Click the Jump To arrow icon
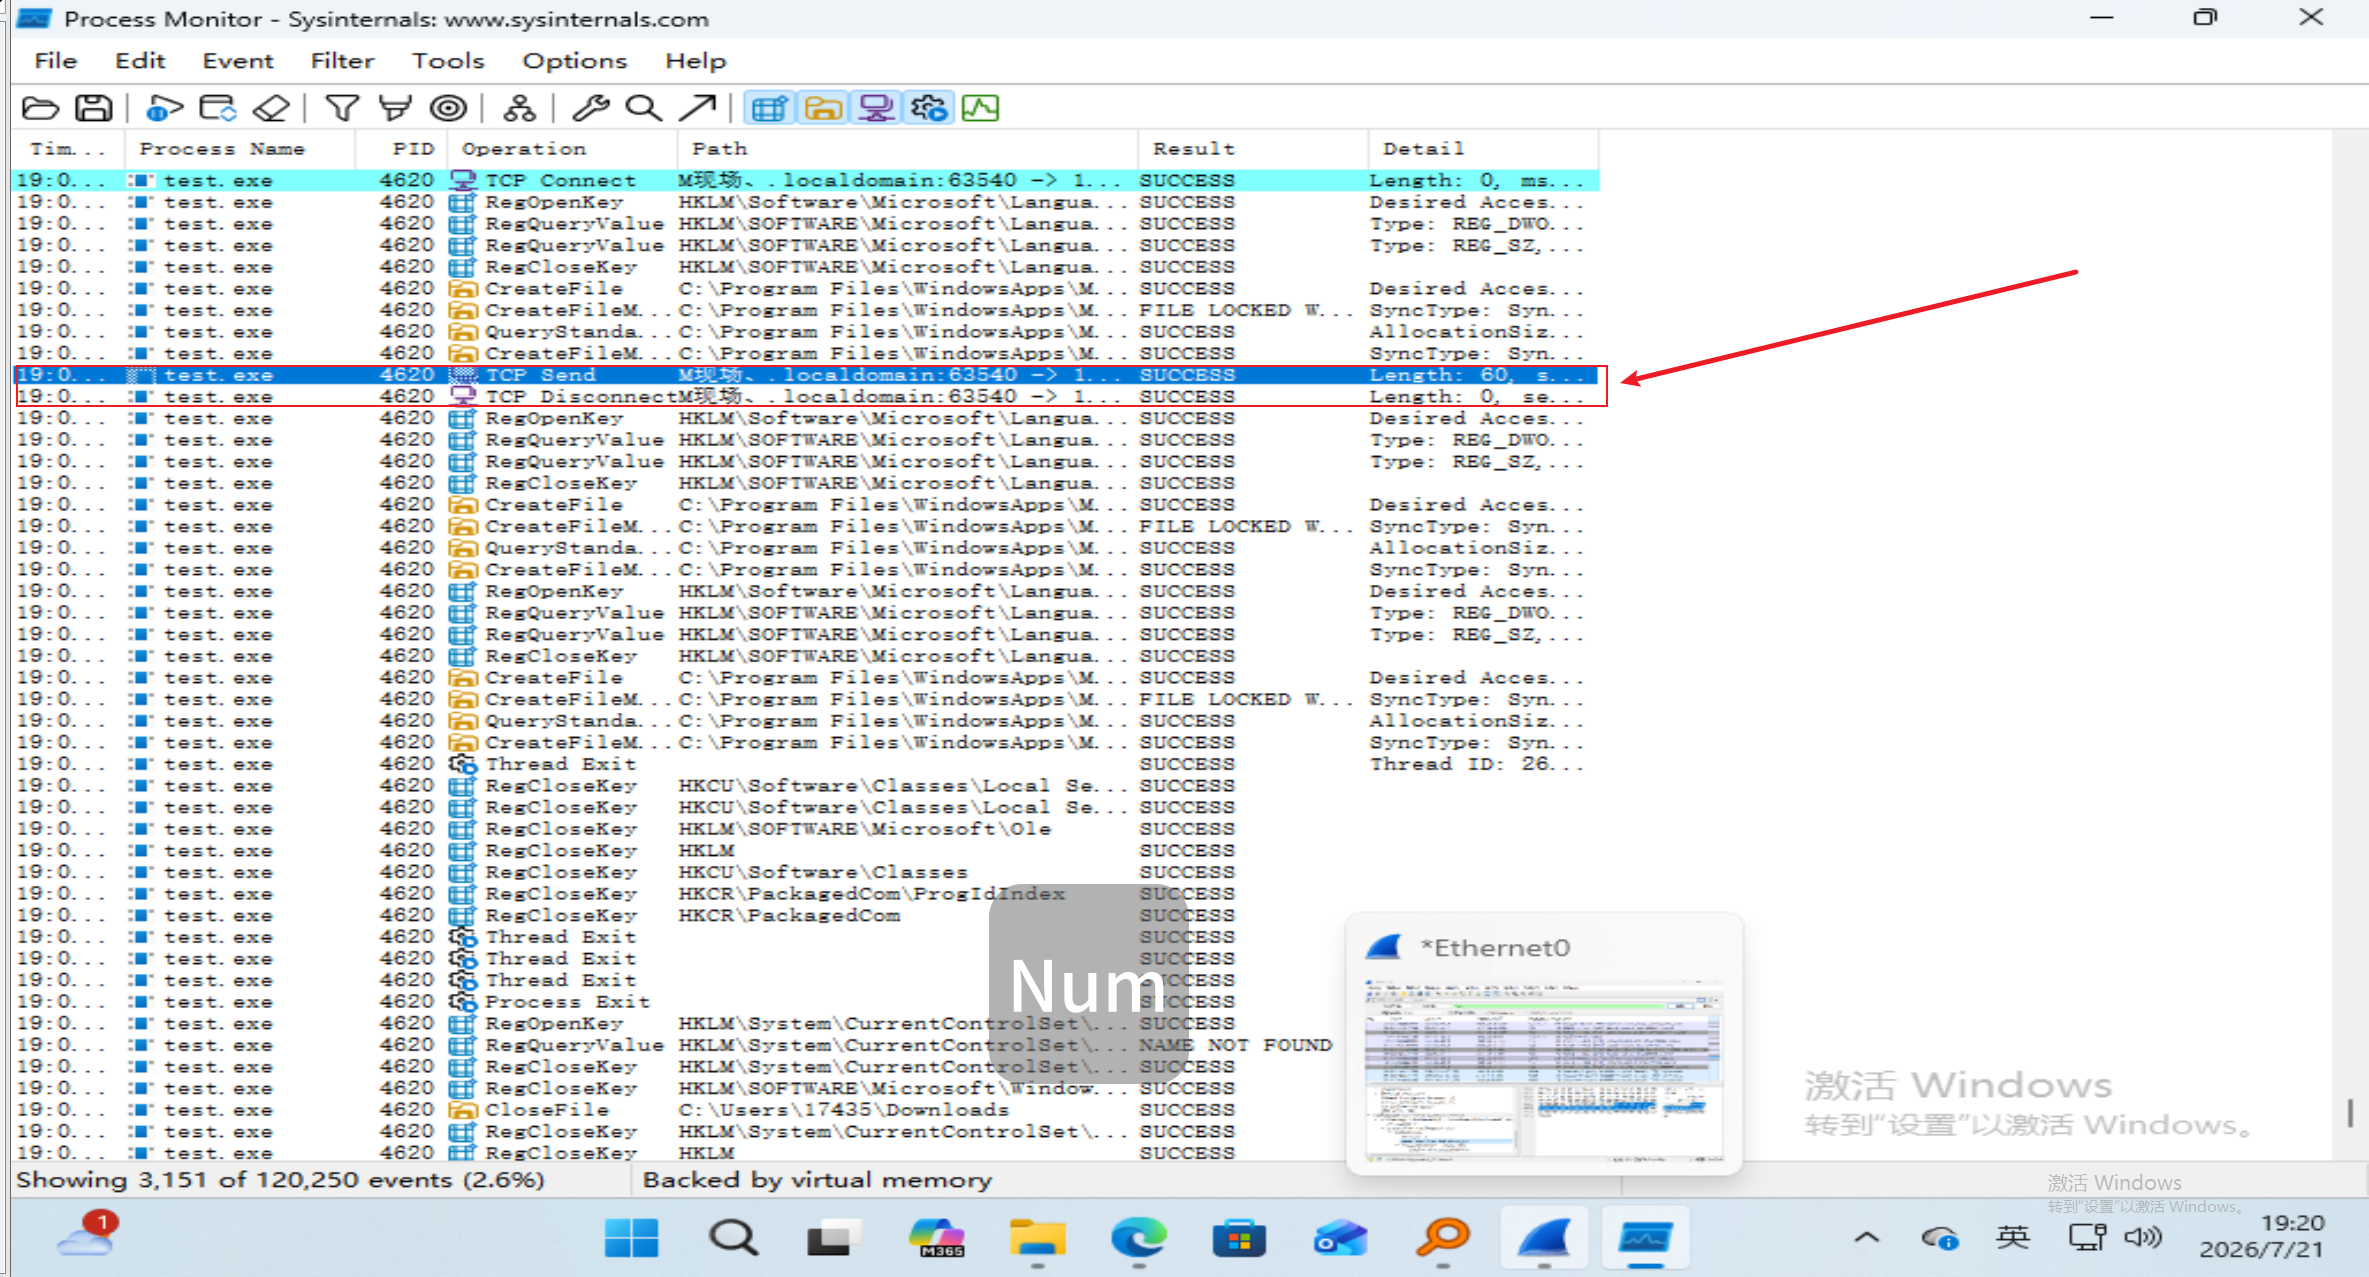This screenshot has height=1277, width=2369. pyautogui.click(x=697, y=108)
